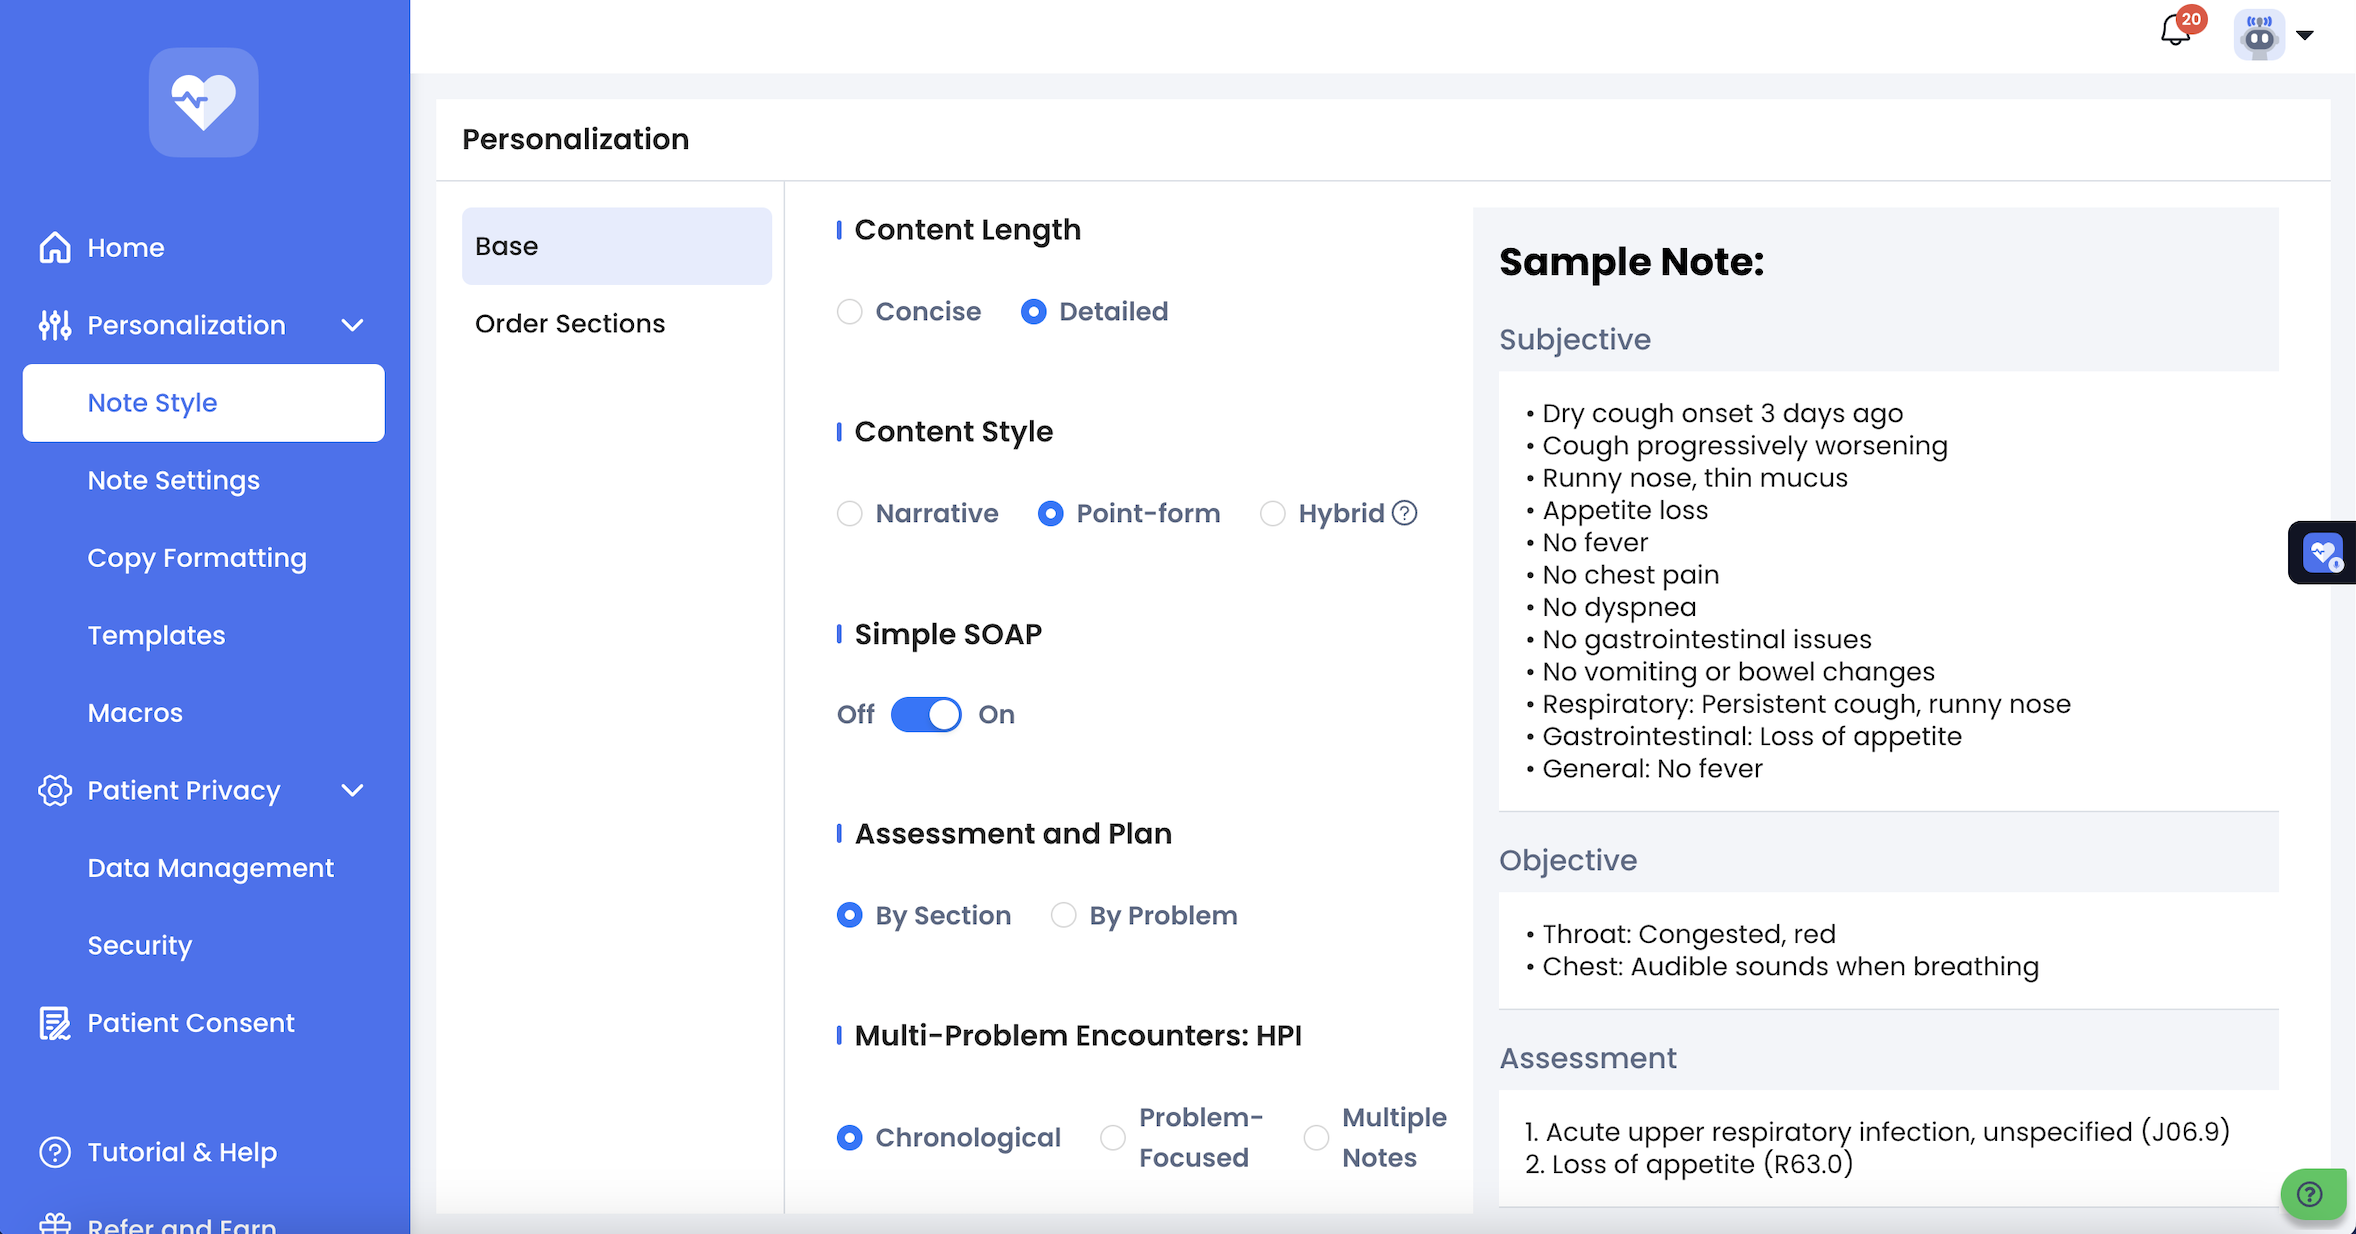Screen dimensions: 2356x1234
Task: Click the notification bell icon
Action: coord(2175,32)
